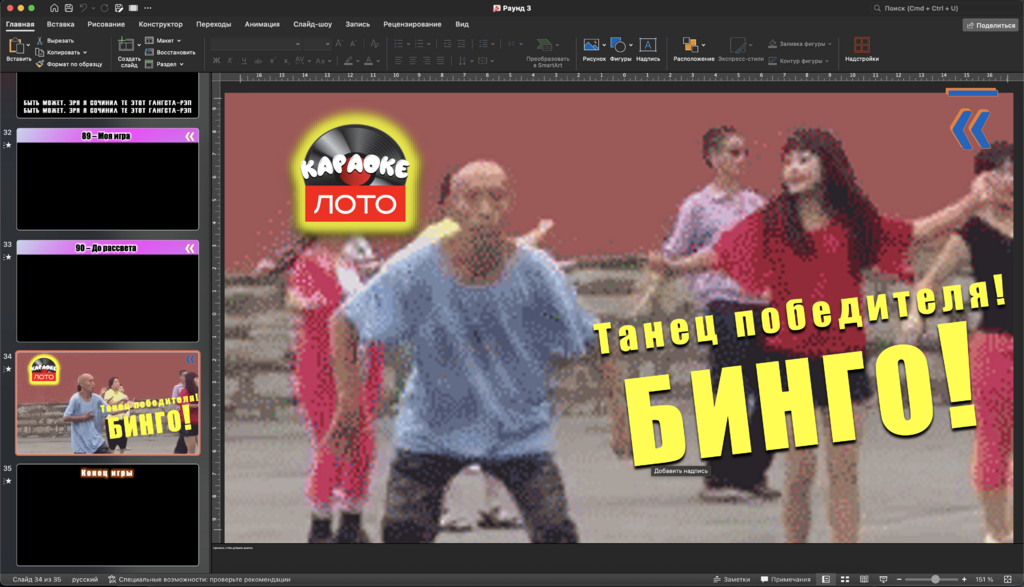Open the Рисование tab
Image resolution: width=1024 pixels, height=587 pixels.
[x=106, y=24]
